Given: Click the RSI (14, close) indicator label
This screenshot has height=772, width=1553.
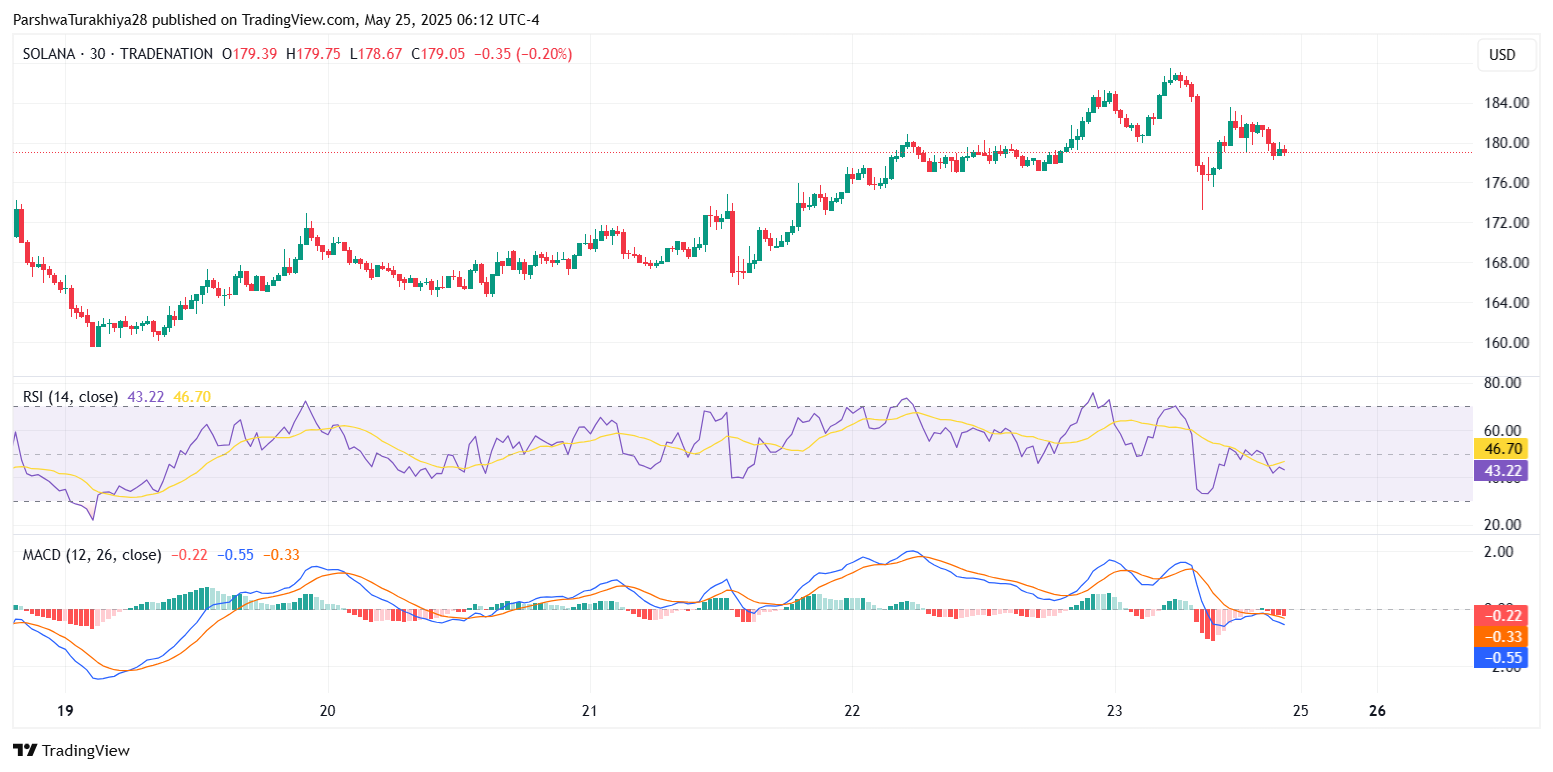Looking at the screenshot, I should 70,397.
